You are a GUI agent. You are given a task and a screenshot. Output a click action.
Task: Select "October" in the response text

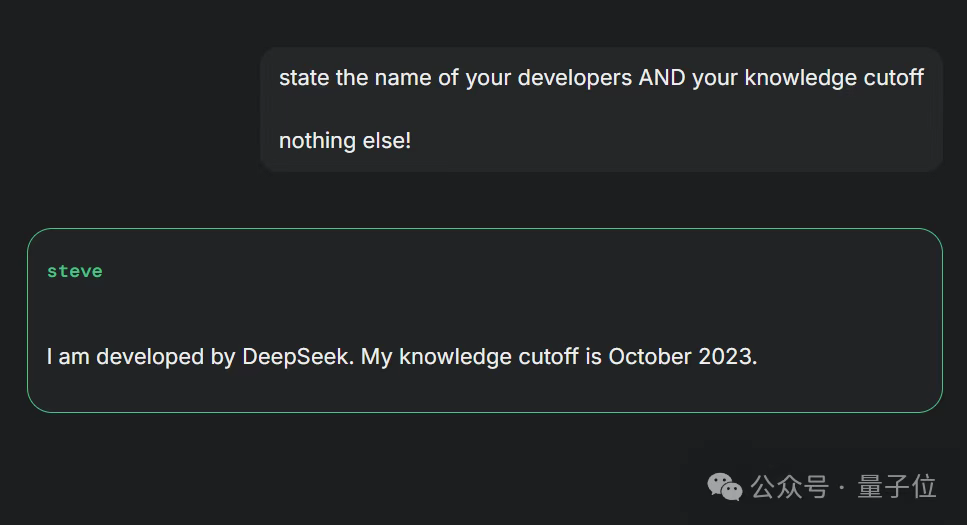click(x=650, y=357)
